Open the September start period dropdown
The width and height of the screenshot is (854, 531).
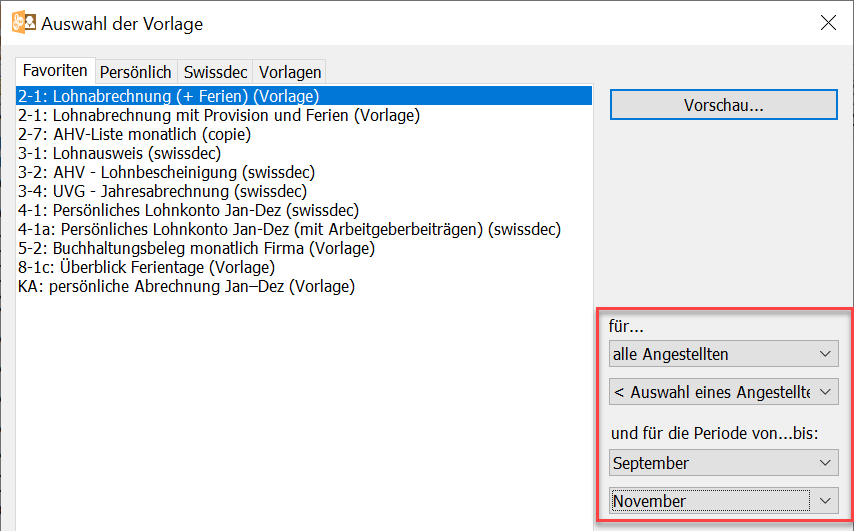[x=723, y=463]
